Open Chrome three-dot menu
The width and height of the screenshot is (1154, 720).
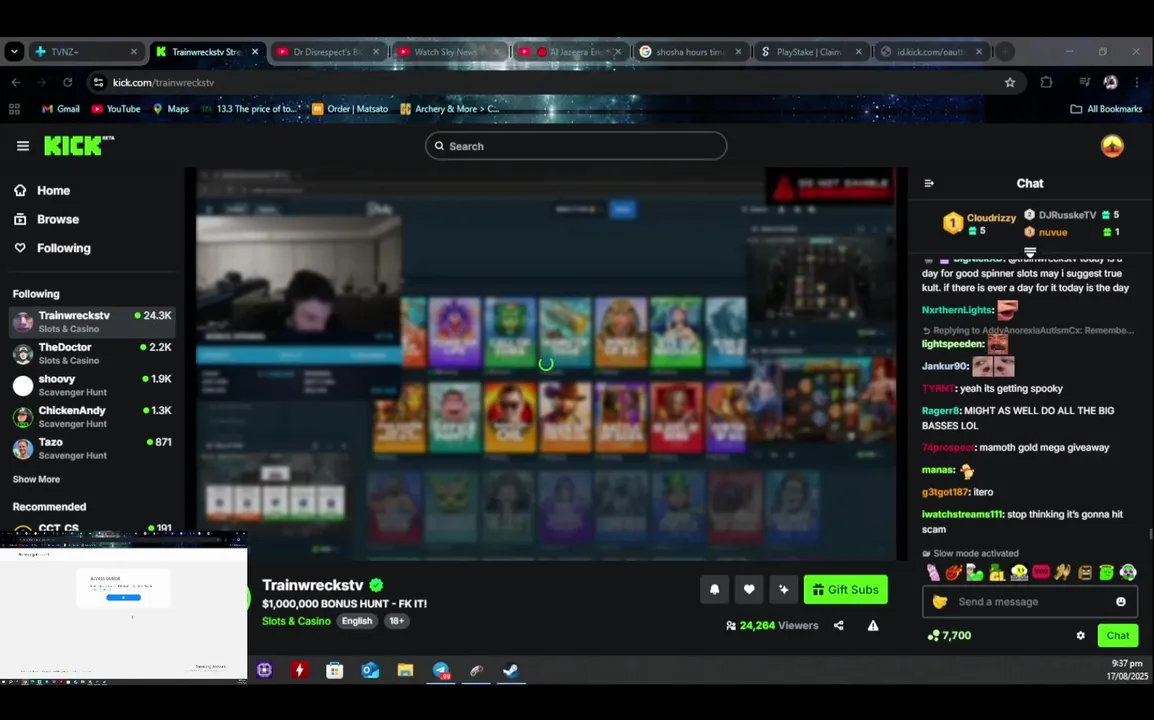tap(1137, 82)
